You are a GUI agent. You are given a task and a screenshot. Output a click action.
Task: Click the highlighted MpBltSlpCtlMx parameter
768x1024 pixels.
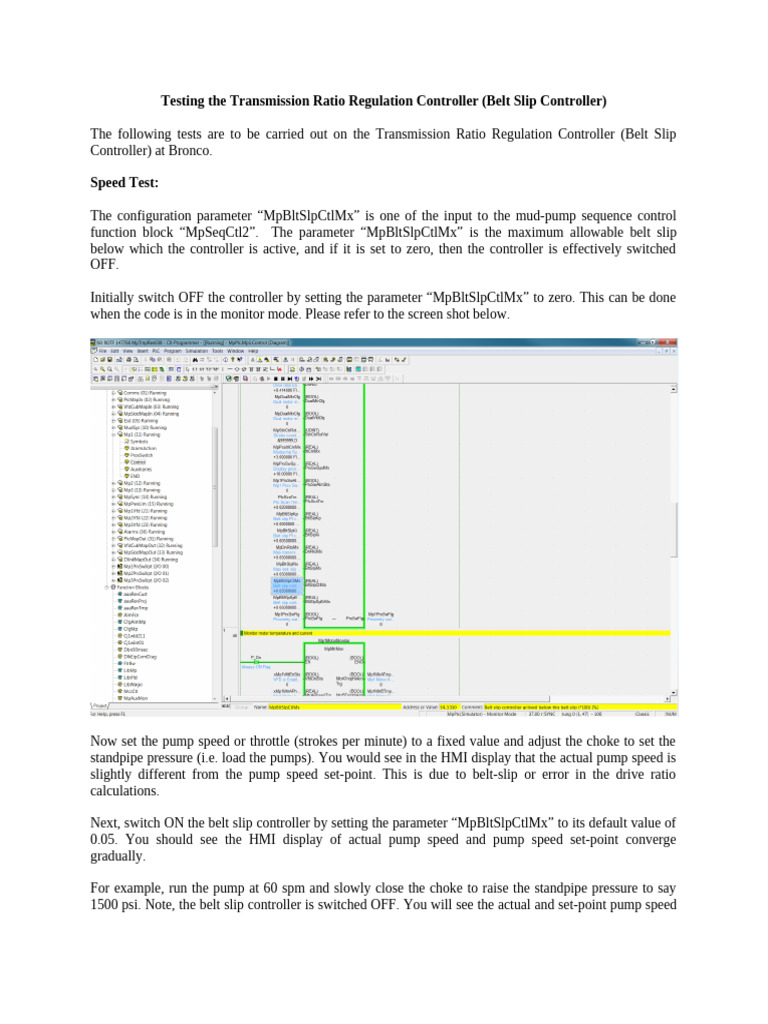(287, 584)
